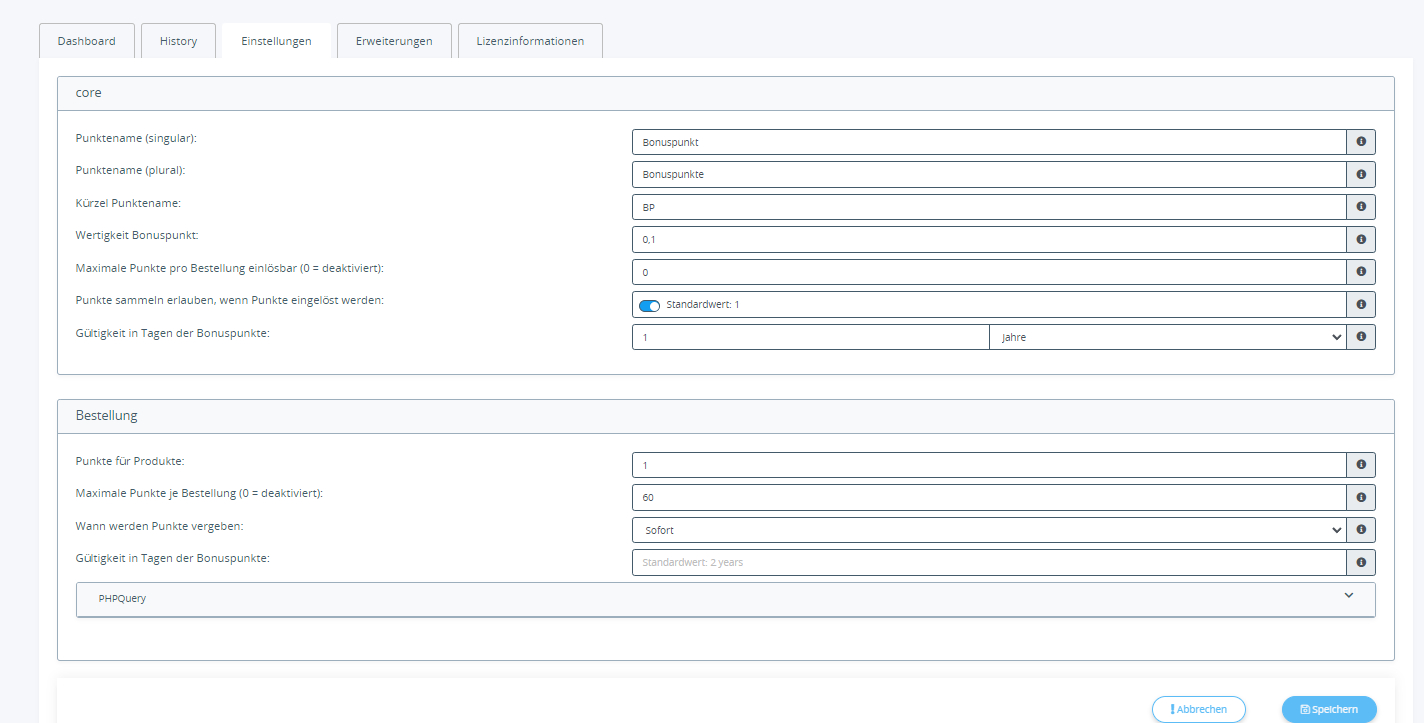Click info icon for Maximale Punkte pro Bestellung einlösbar
Viewport: 1424px width, 723px height.
click(1361, 271)
